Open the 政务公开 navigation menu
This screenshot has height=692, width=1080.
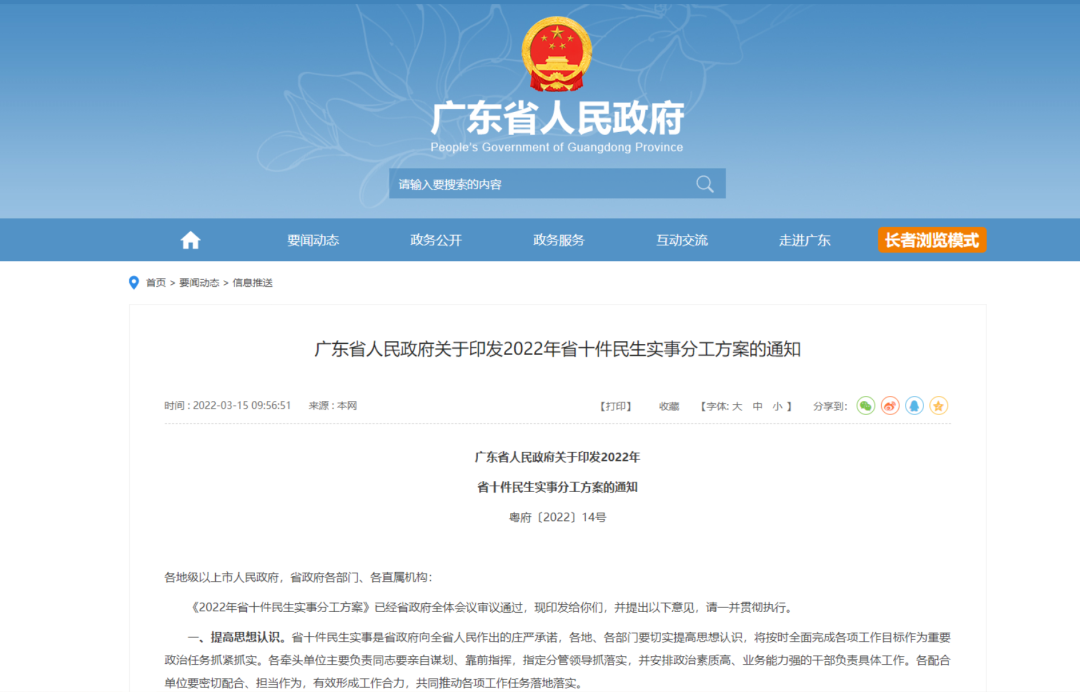click(x=436, y=240)
